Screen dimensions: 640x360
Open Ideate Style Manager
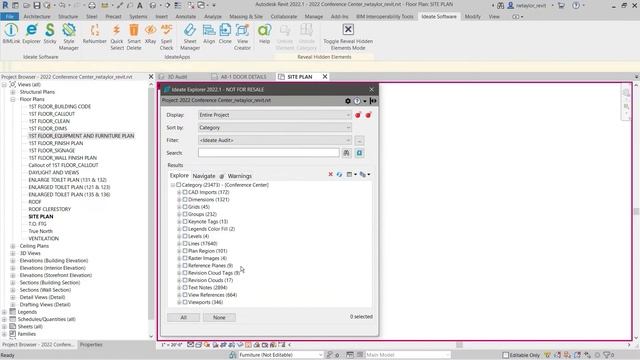coord(69,37)
